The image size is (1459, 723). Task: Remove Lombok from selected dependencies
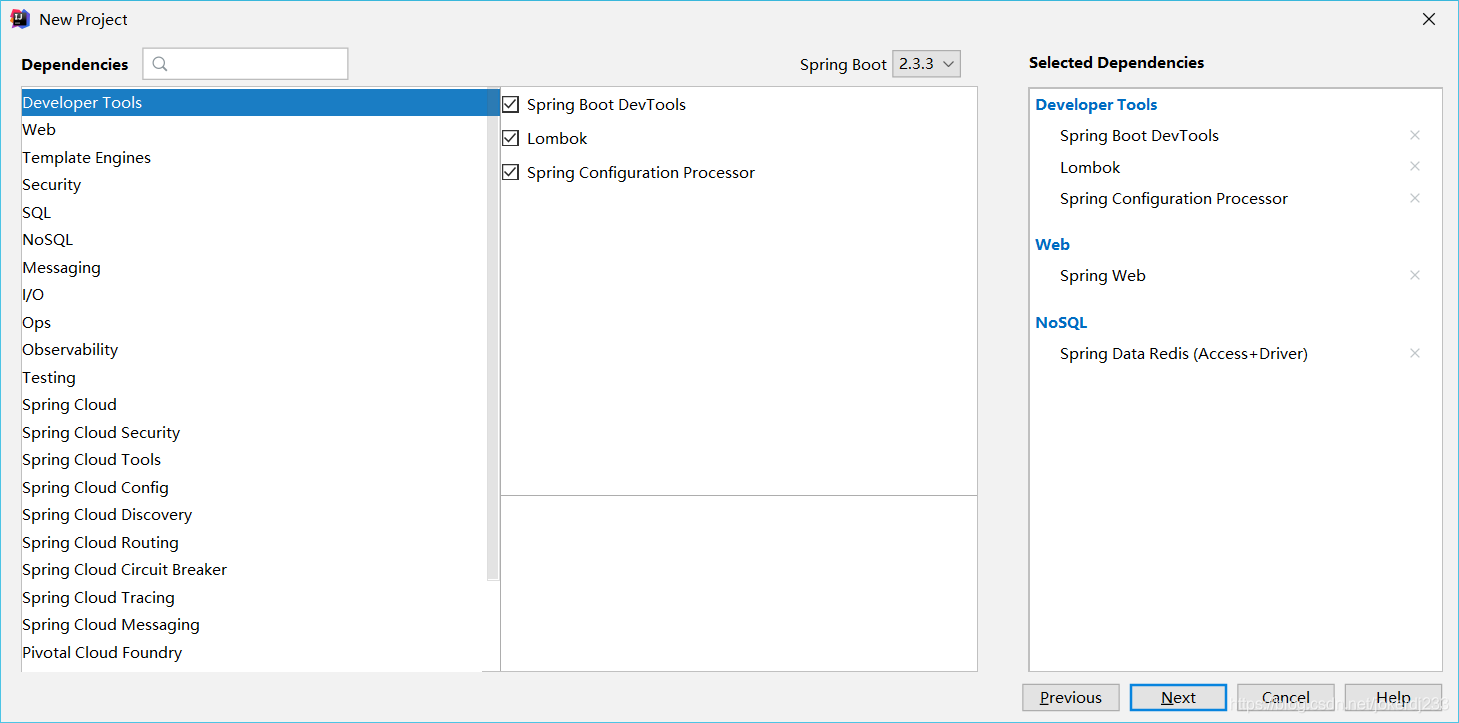coord(1414,167)
